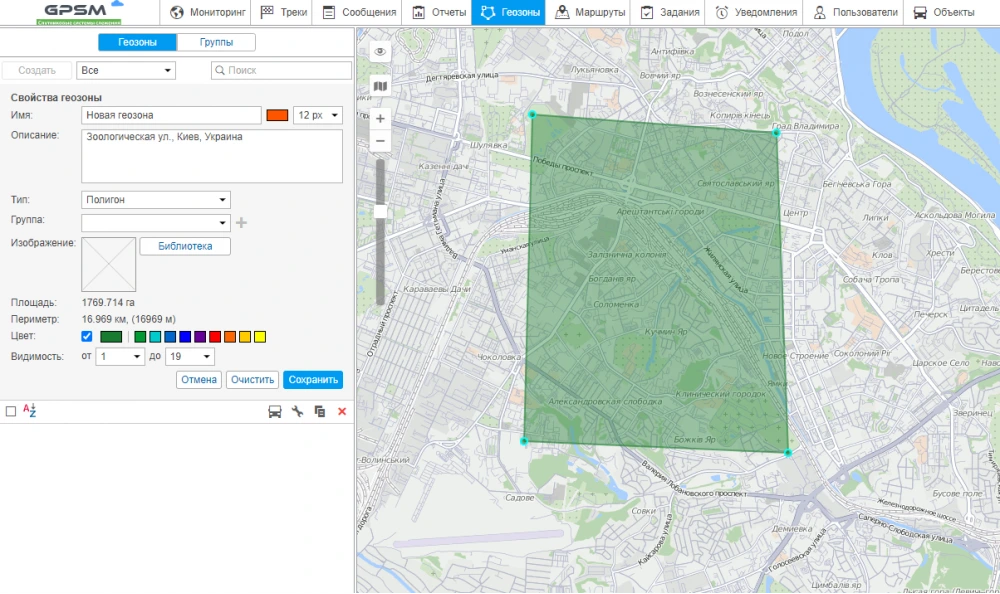1000x594 pixels.
Task: Zoom in with the plus button
Action: [380, 118]
